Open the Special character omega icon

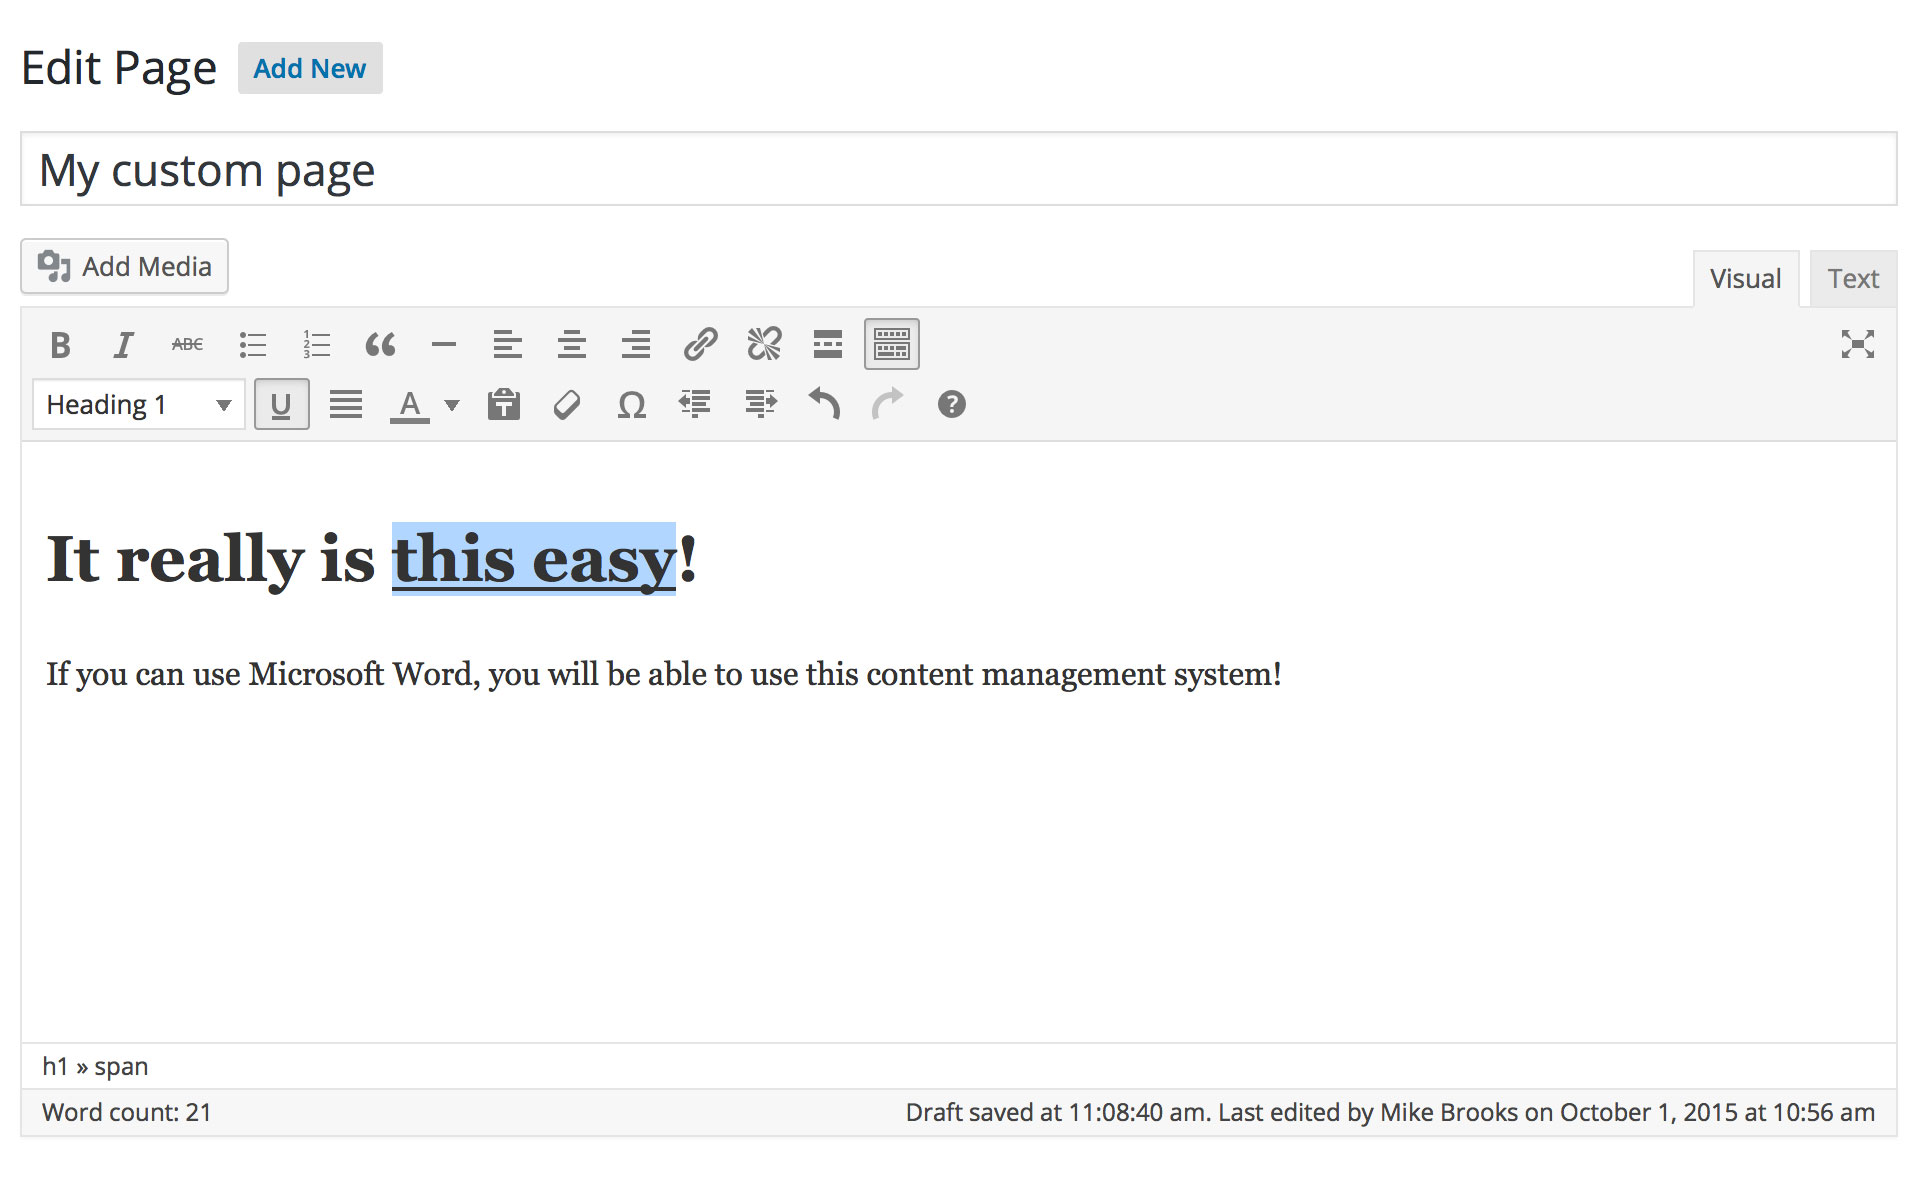pyautogui.click(x=631, y=405)
